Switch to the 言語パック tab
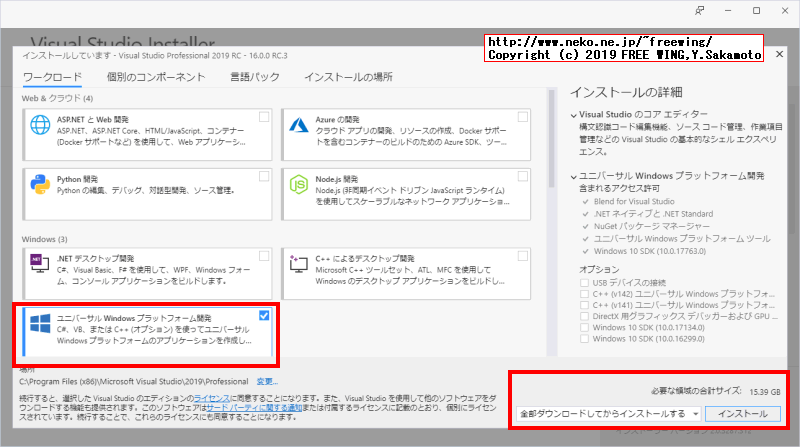This screenshot has height=447, width=800. pos(255,77)
